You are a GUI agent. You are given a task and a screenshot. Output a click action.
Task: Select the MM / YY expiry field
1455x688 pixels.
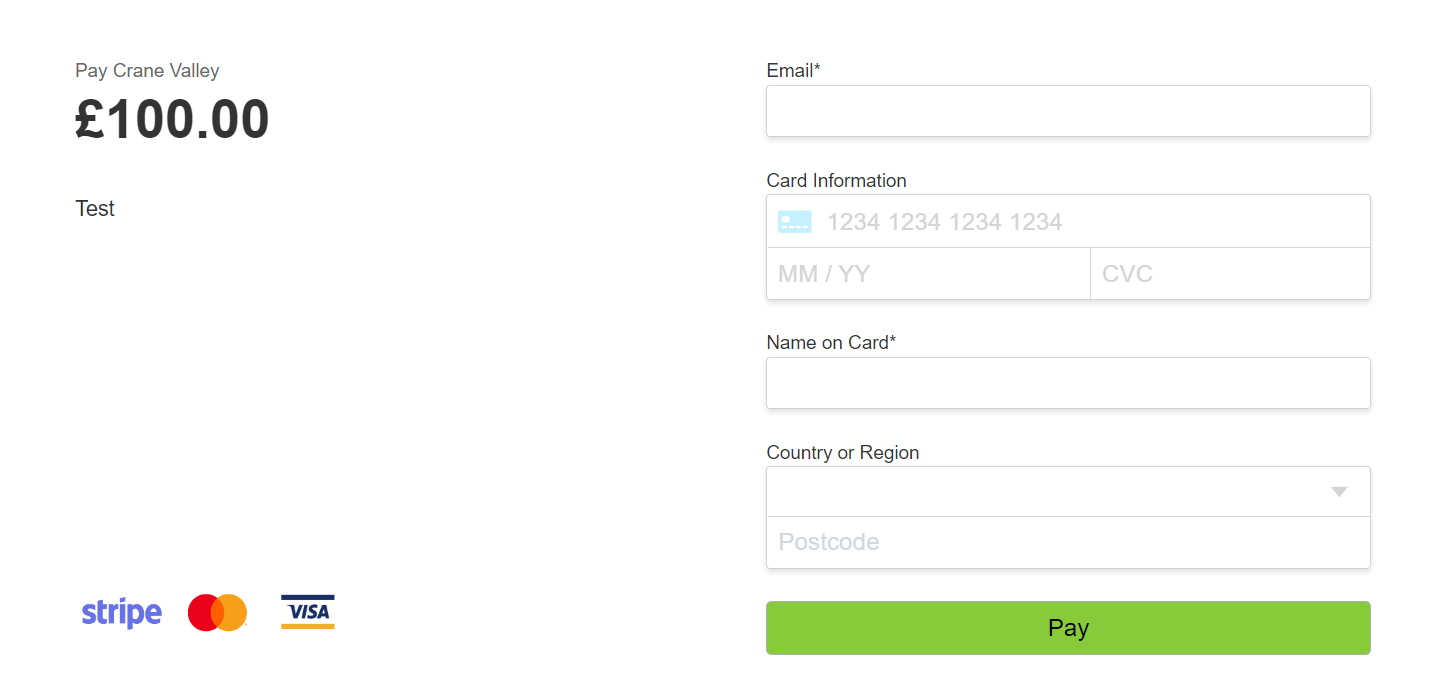click(x=928, y=274)
